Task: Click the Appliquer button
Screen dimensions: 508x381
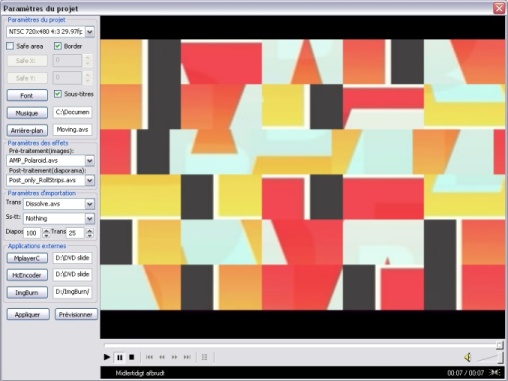Action: [x=28, y=314]
